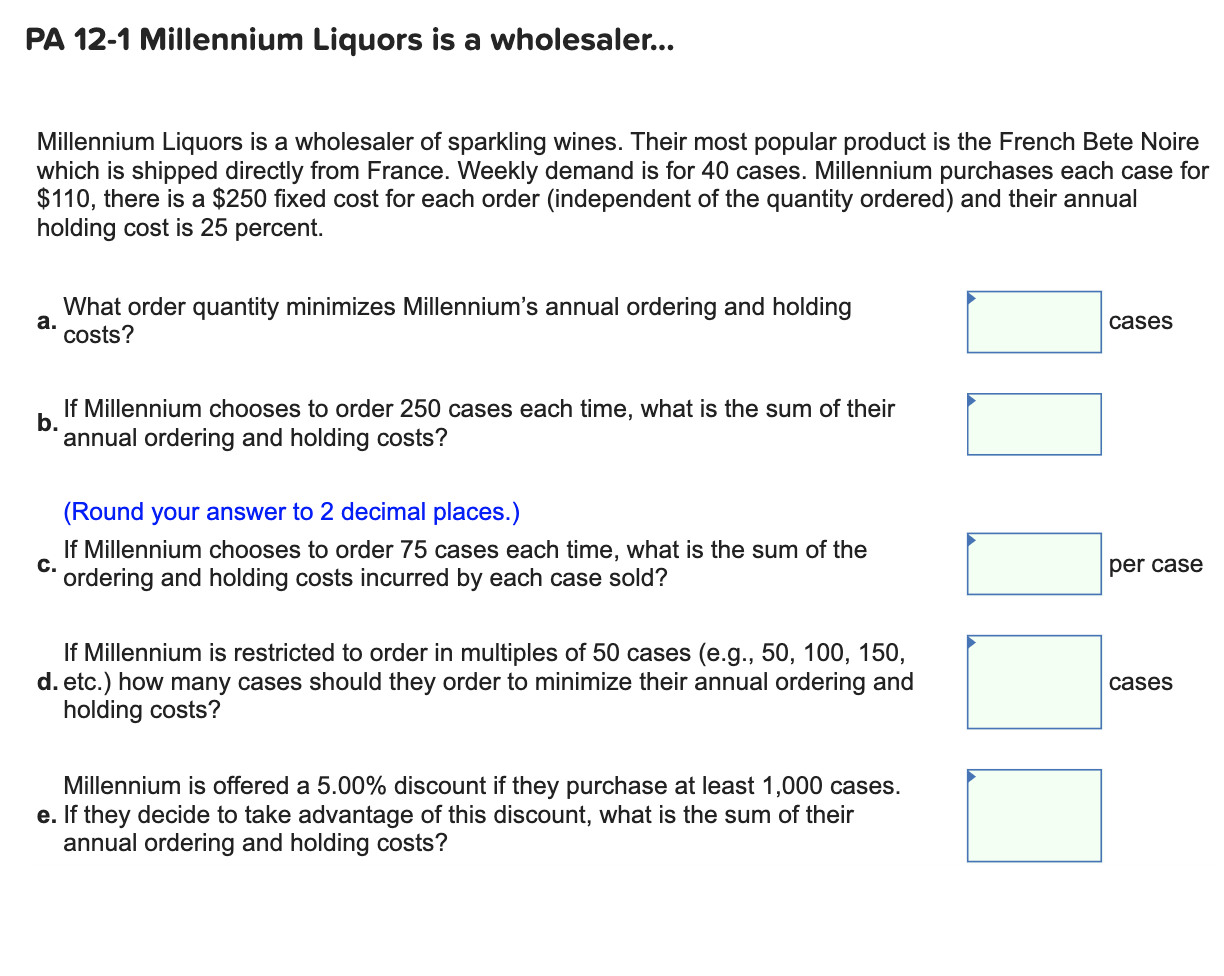Click the answer box for the discount question
Viewport: 1224px width, 976px height.
click(1034, 815)
